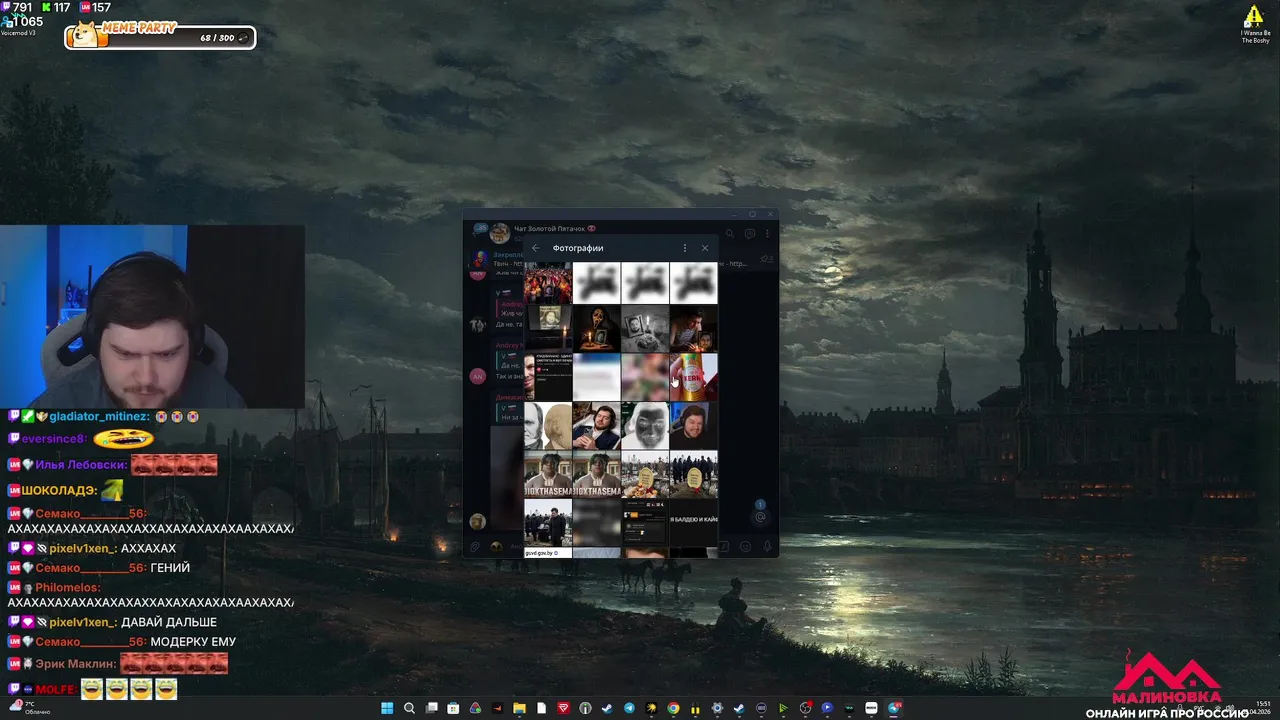The height and width of the screenshot is (720, 1280).
Task: Open the crowd with candles photo
Action: (x=548, y=283)
